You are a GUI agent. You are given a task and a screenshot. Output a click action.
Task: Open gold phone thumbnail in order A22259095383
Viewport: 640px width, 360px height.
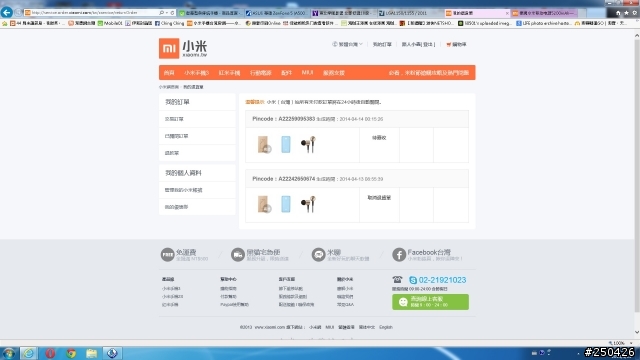[x=264, y=145]
